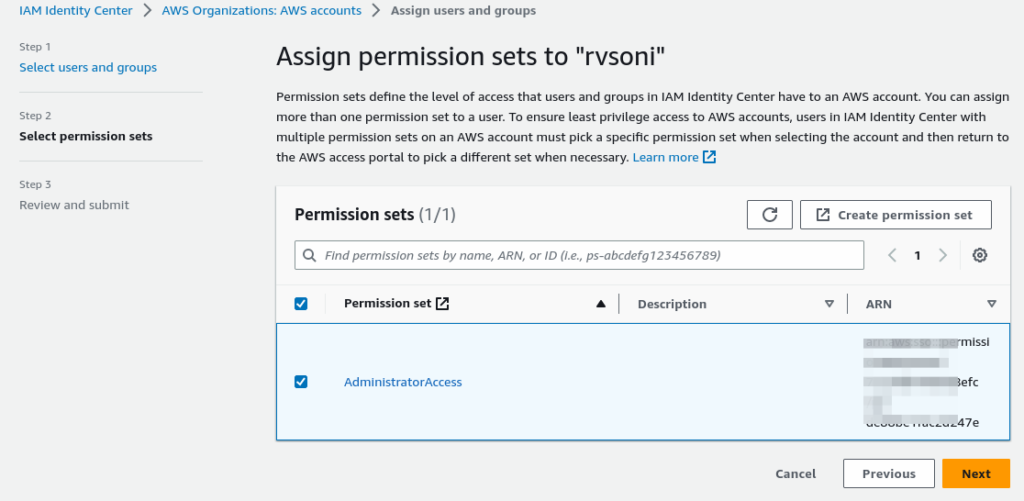Focus the Find permission sets search field

[x=590, y=255]
